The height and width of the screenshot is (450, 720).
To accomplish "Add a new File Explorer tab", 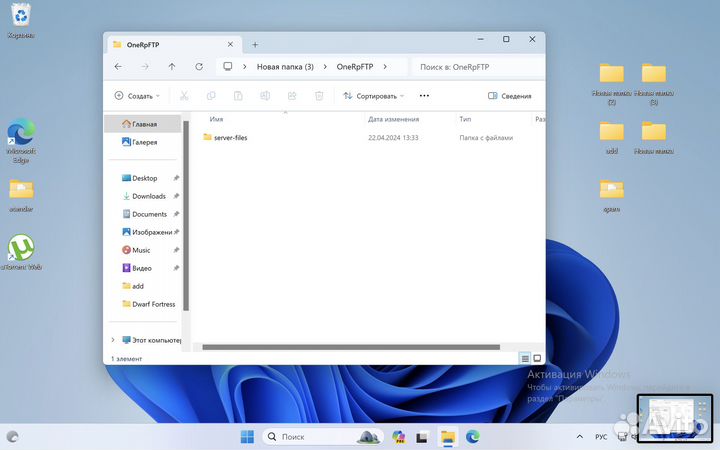I will pyautogui.click(x=255, y=44).
